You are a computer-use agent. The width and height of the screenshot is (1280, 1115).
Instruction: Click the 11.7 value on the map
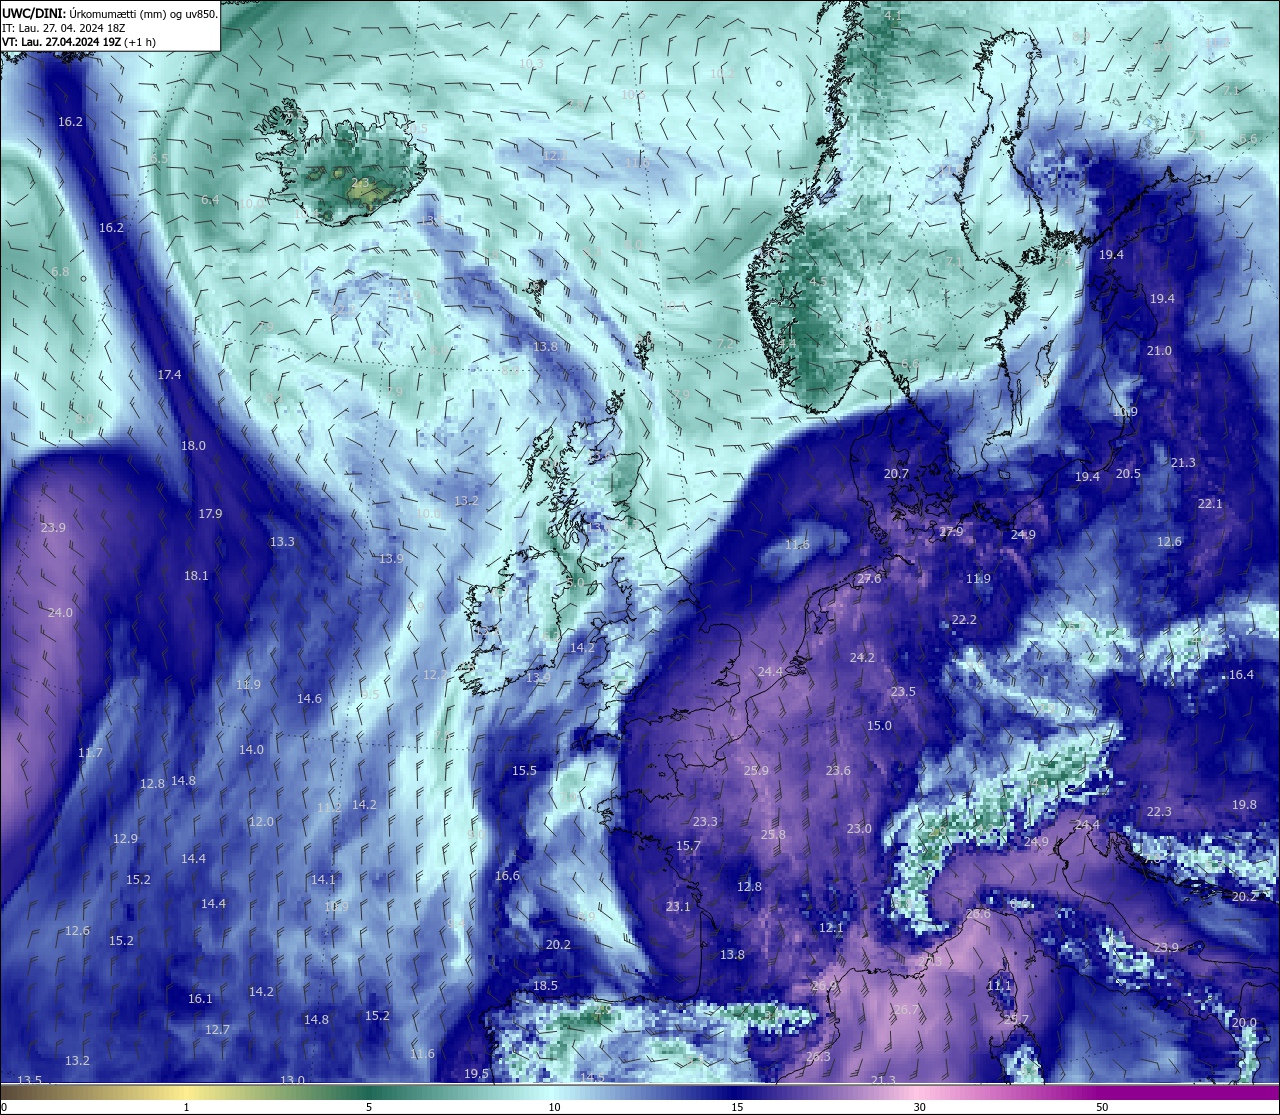[90, 753]
